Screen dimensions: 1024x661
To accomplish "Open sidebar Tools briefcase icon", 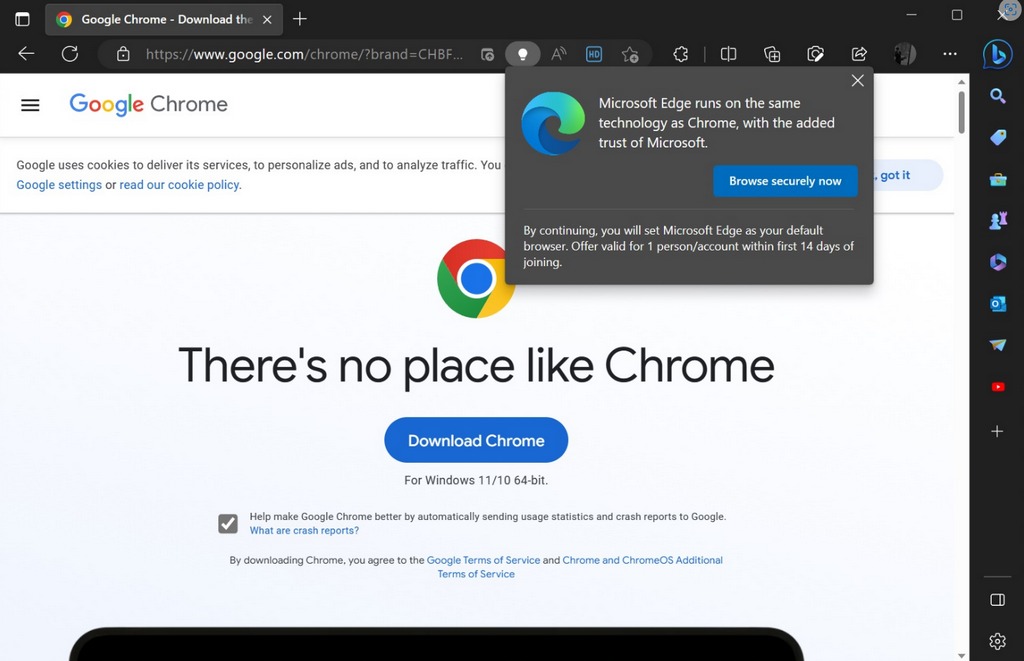I will click(x=997, y=179).
